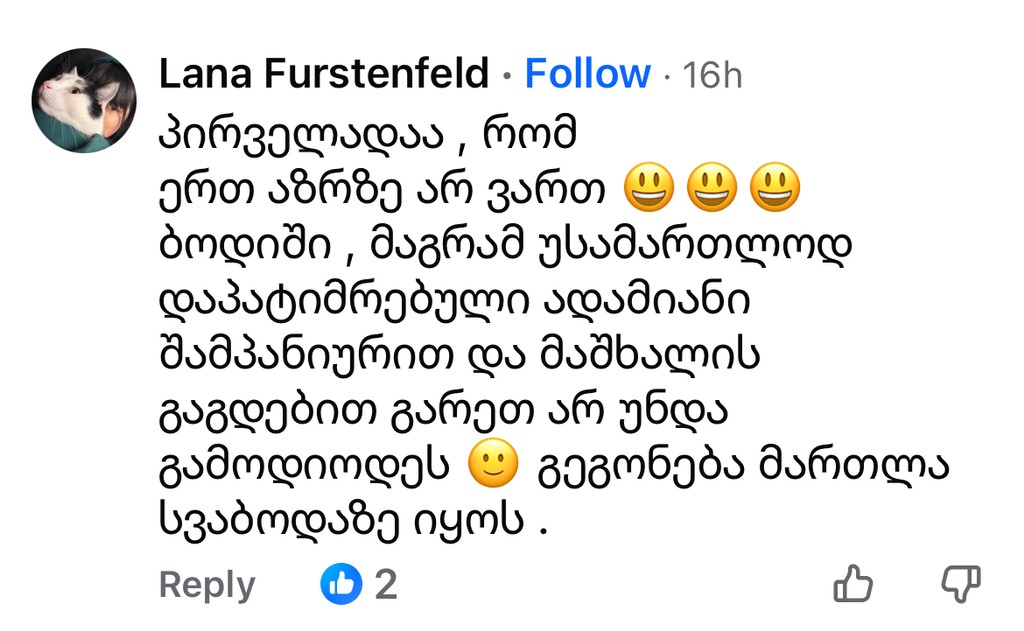Click the 16h comment timestamp
1024x631 pixels.
pyautogui.click(x=712, y=75)
